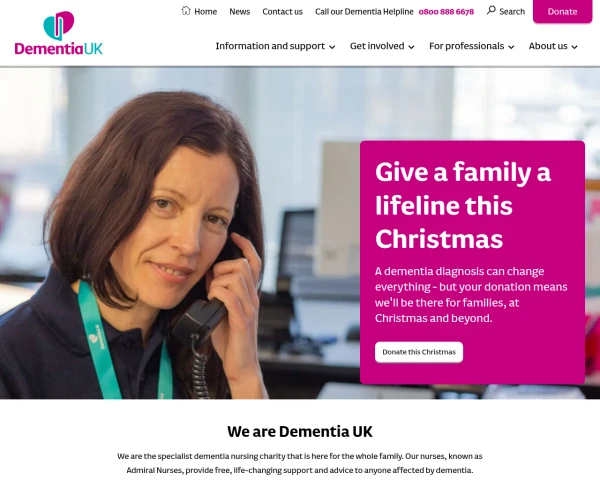Click the home icon in top navigation
Viewport: 600px width, 480px height.
coord(186,11)
